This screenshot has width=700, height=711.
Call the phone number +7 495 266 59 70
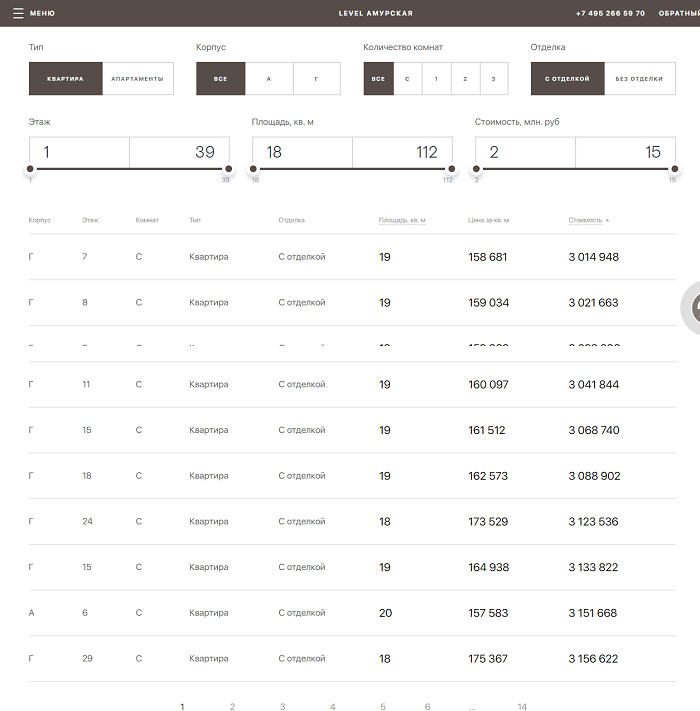610,13
